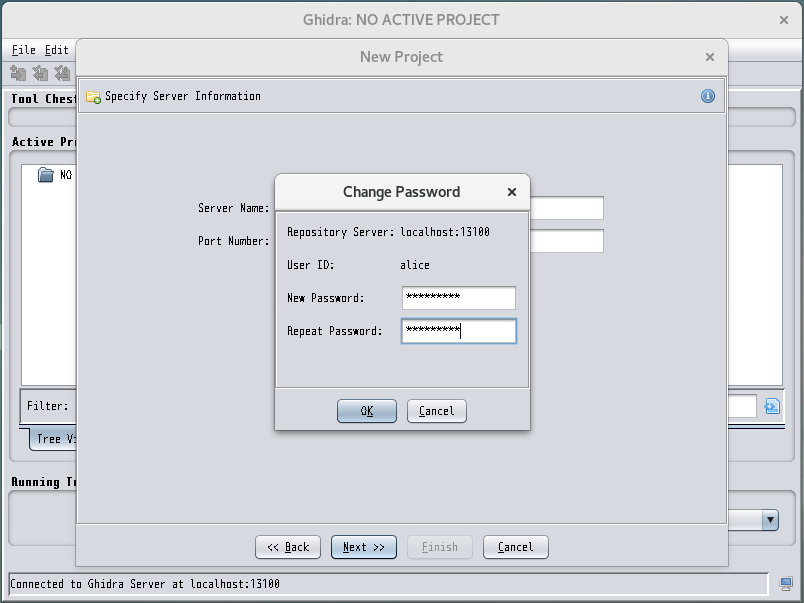Open the info help icon in New Project
Image resolution: width=804 pixels, height=603 pixels.
[708, 96]
